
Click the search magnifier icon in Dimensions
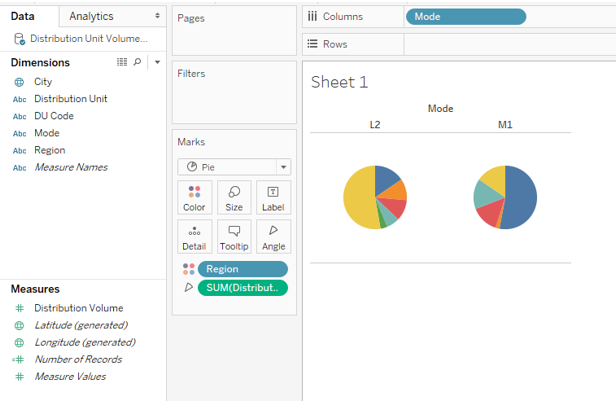click(x=137, y=62)
